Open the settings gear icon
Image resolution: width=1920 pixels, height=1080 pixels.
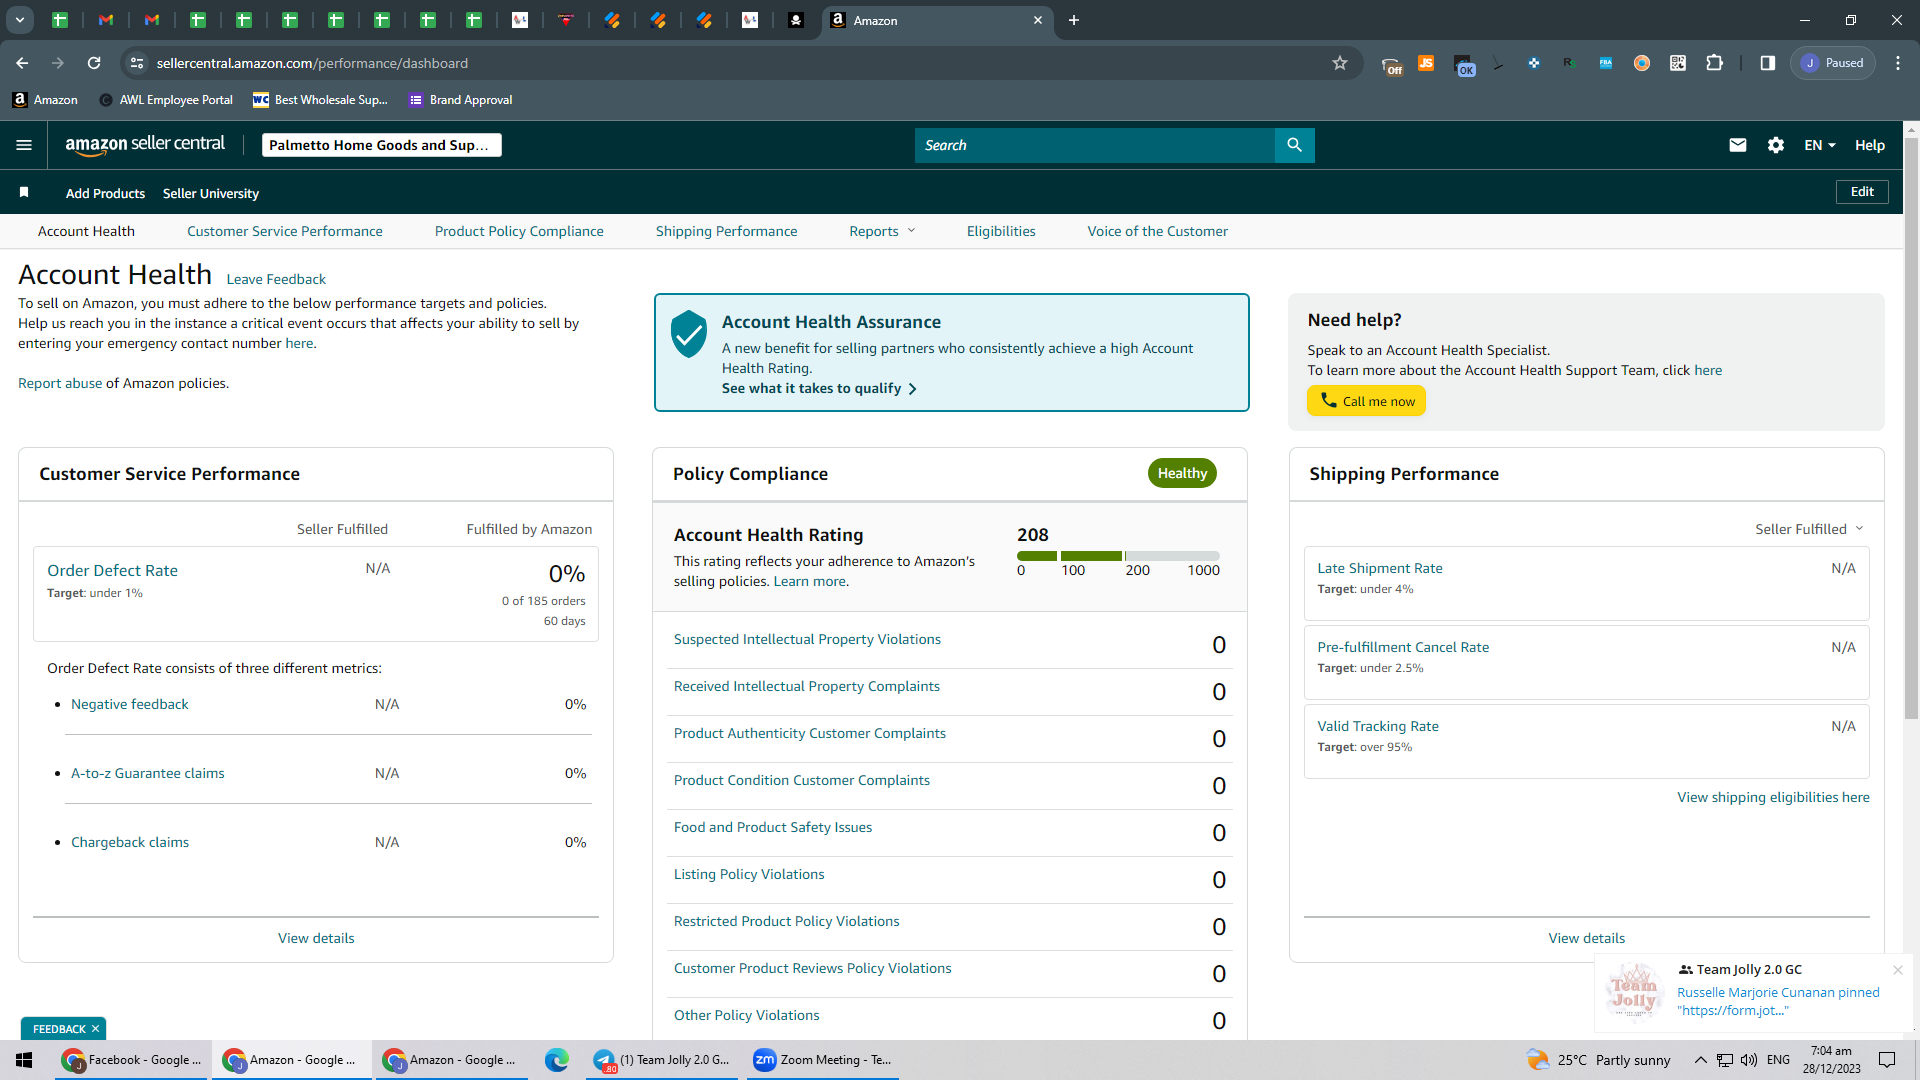click(x=1776, y=145)
